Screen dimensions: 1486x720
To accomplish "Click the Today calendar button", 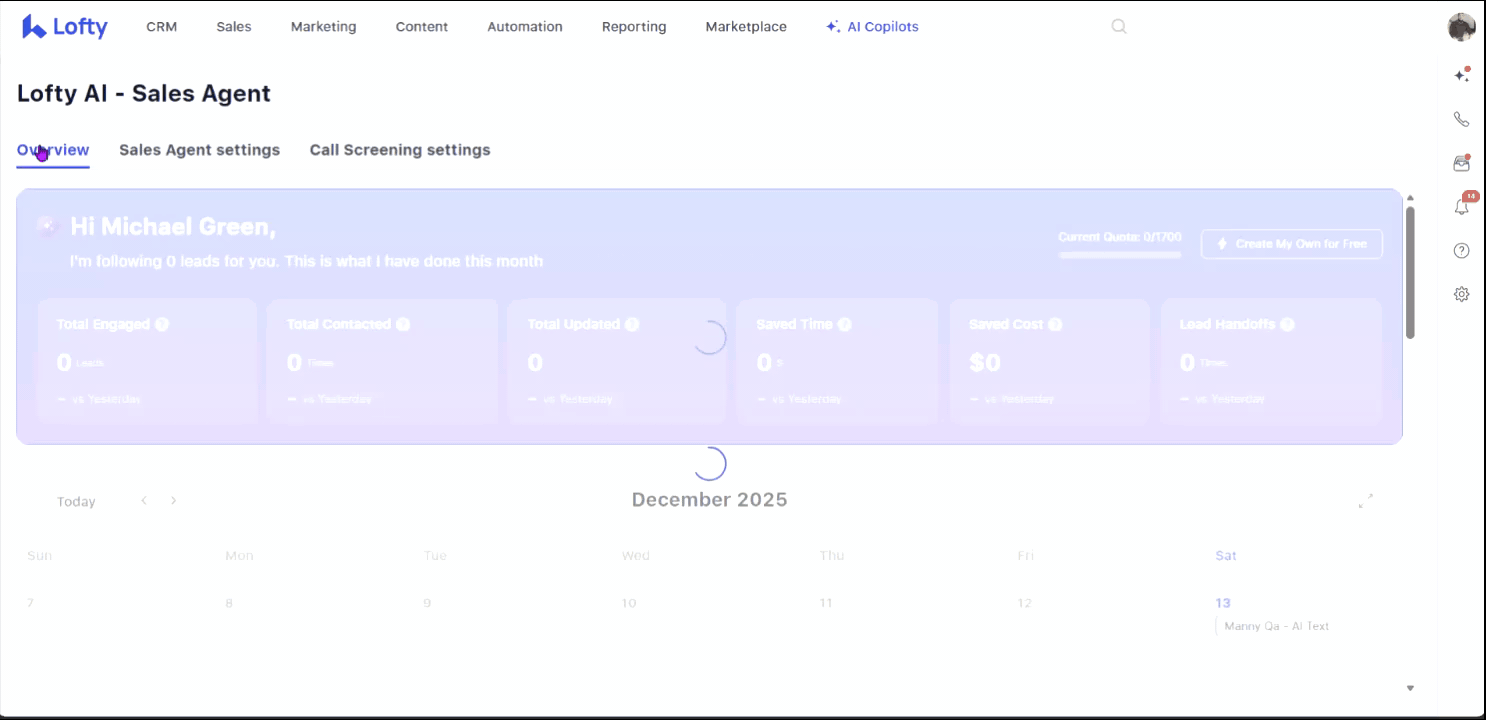I will [76, 502].
